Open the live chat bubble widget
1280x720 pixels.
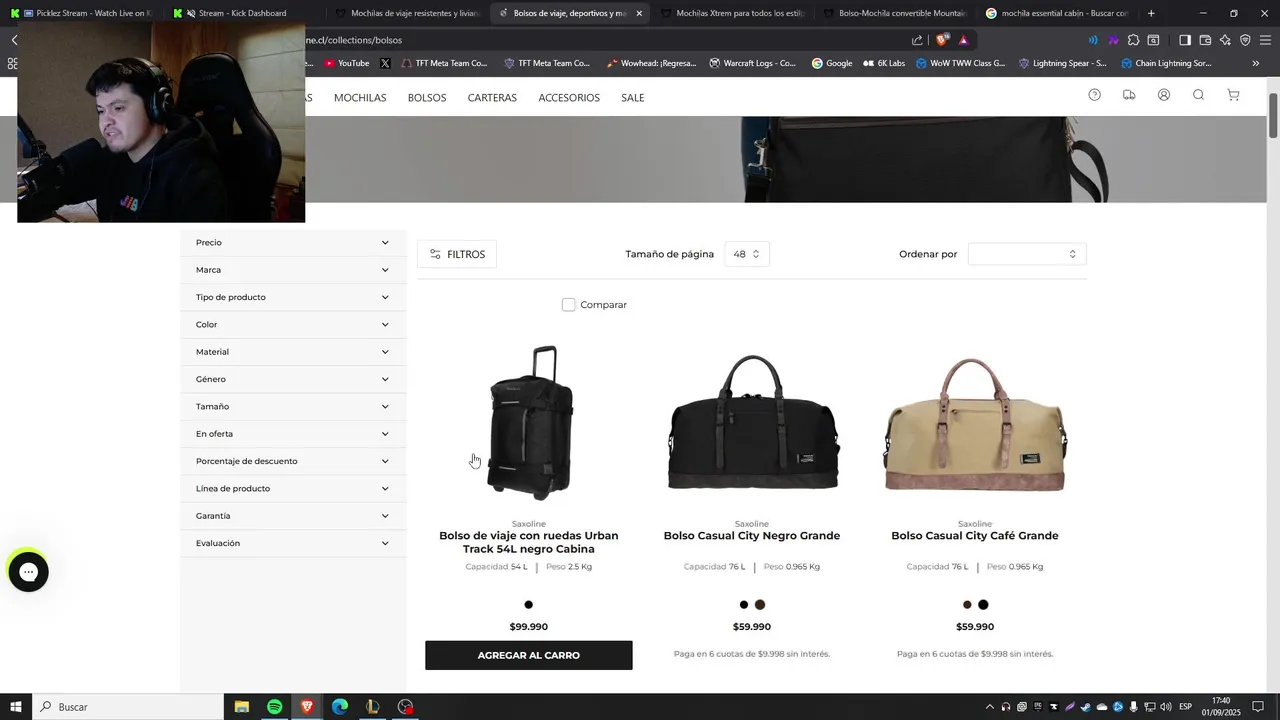[x=28, y=572]
